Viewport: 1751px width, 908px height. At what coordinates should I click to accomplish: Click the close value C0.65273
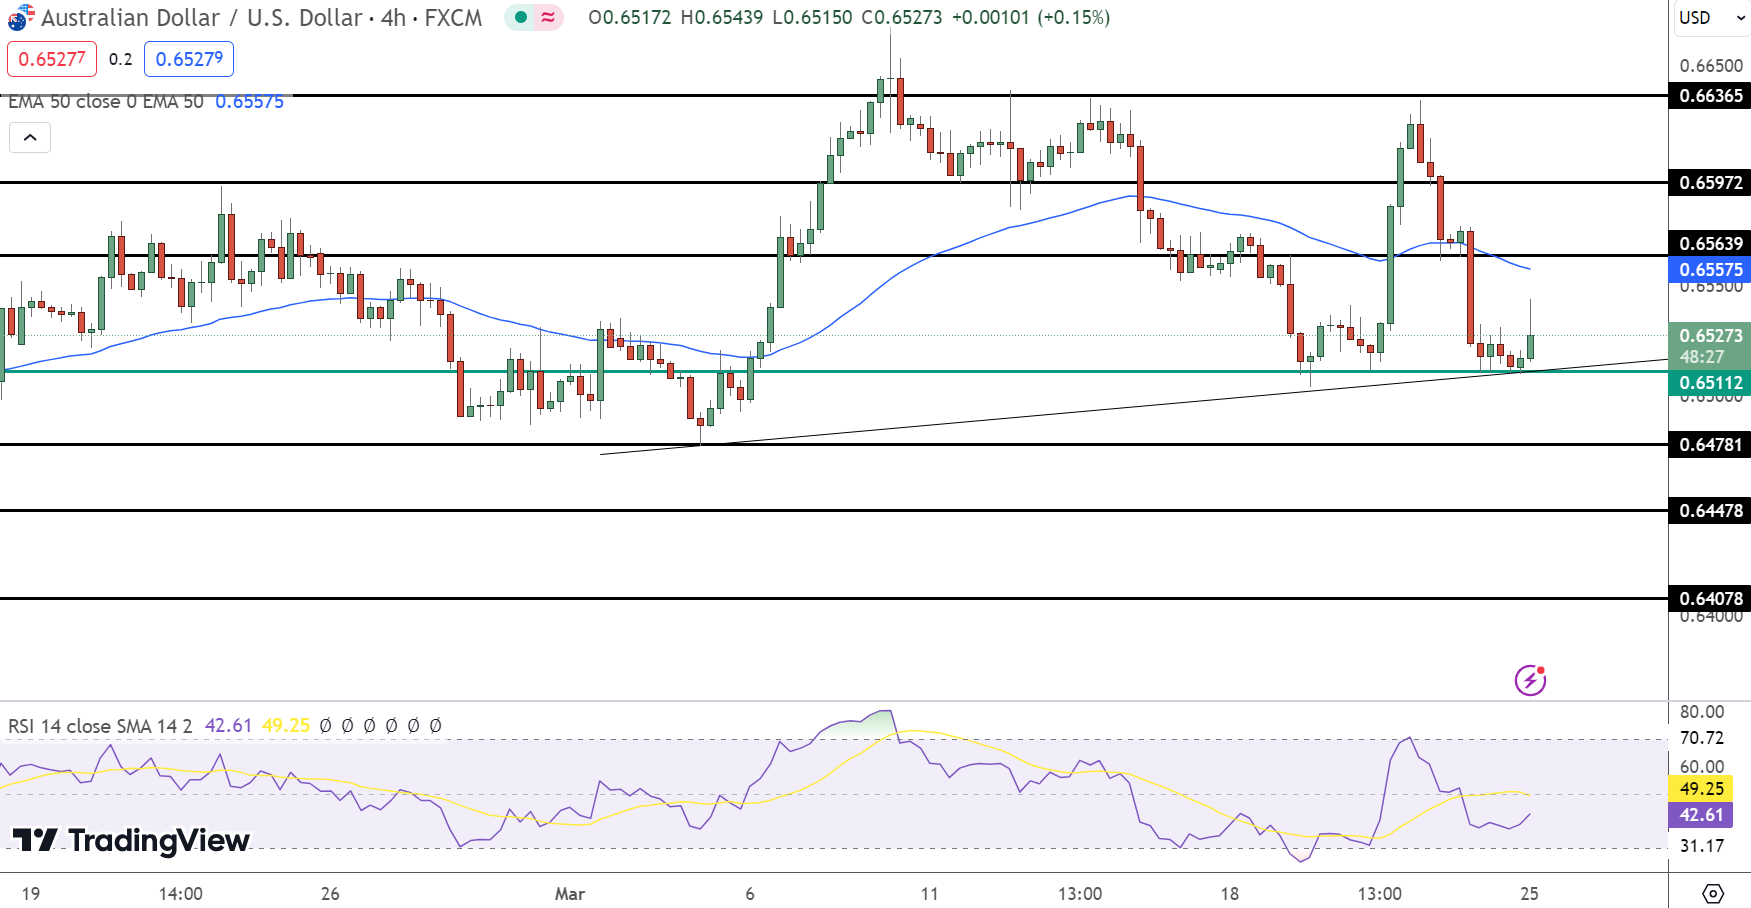click(x=902, y=17)
